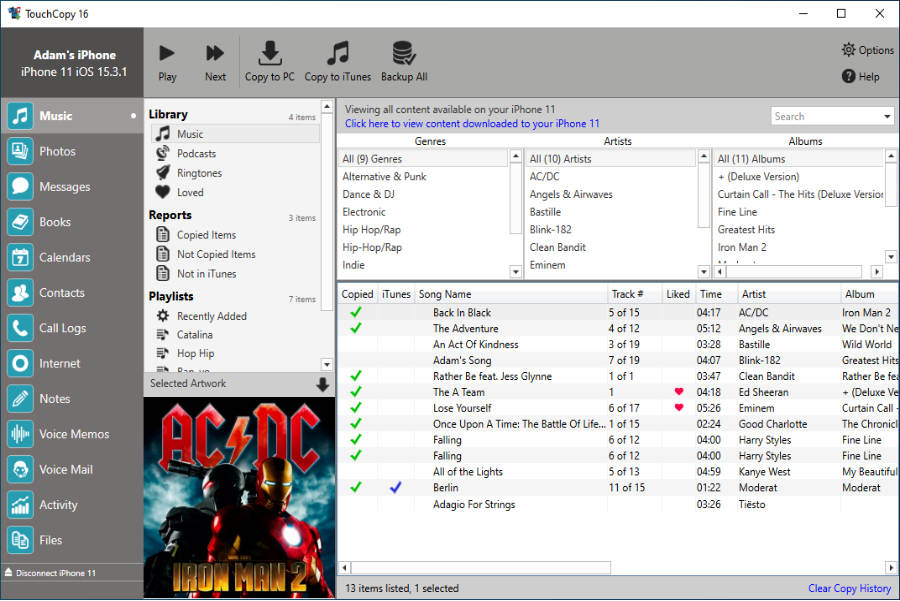Screen dimensions: 900x601
Task: Sort by the Liked column header
Action: pos(678,294)
